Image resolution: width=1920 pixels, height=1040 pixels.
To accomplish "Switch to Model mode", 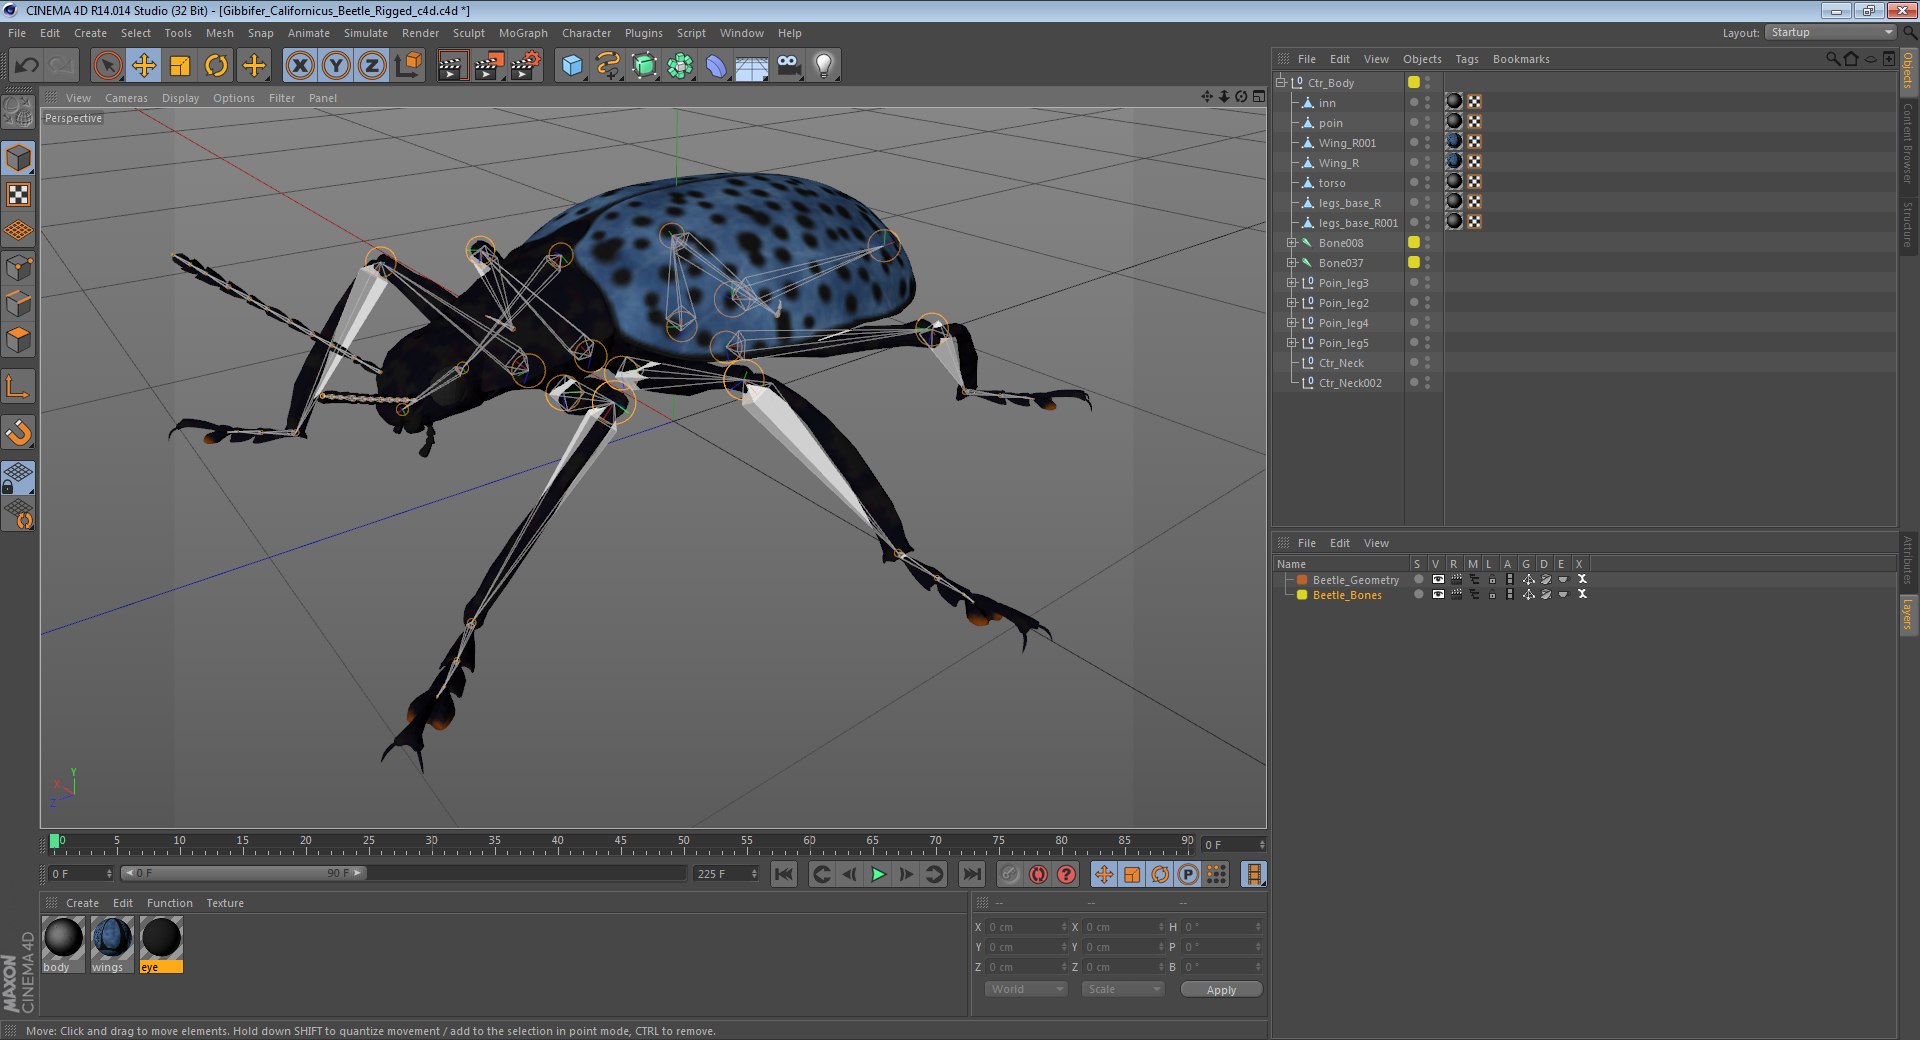I will (x=19, y=158).
